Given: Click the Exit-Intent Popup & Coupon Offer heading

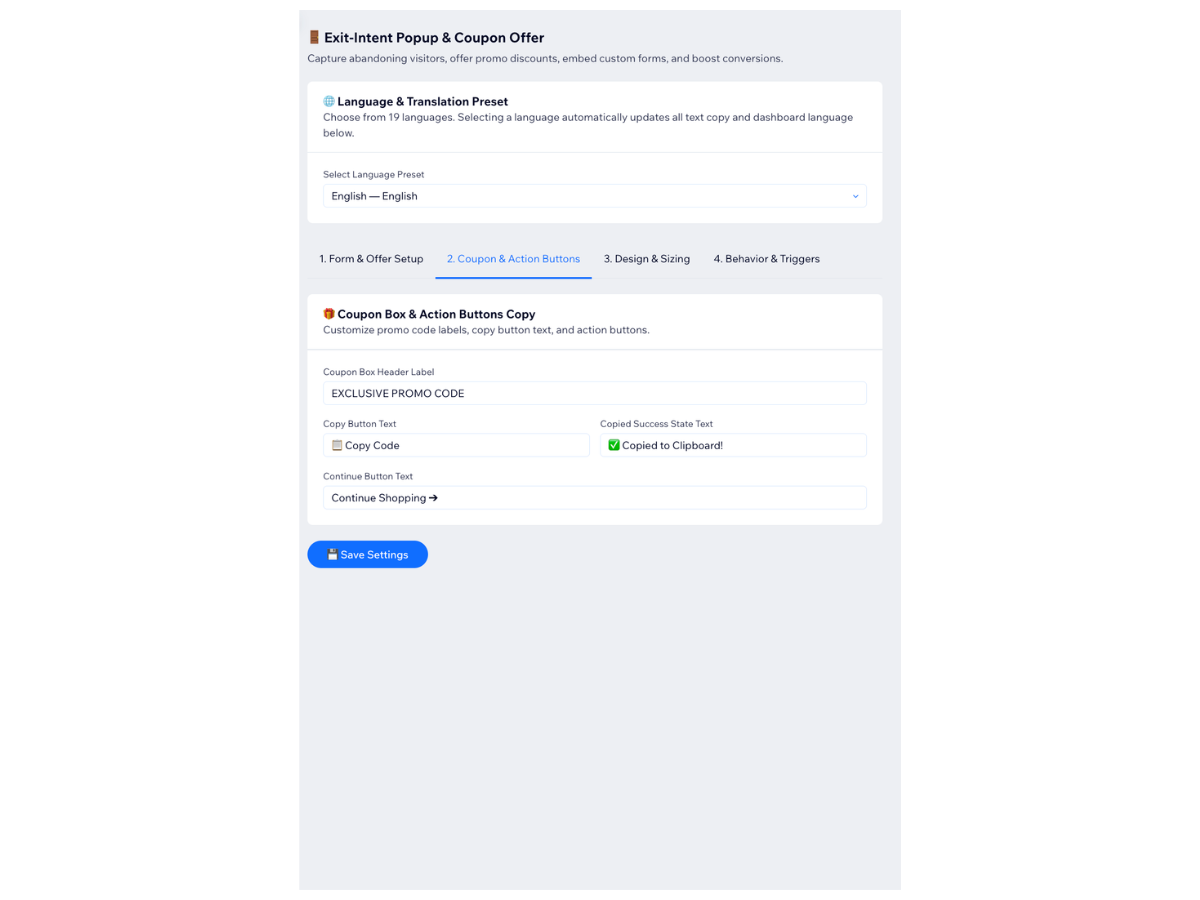Looking at the screenshot, I should (434, 38).
